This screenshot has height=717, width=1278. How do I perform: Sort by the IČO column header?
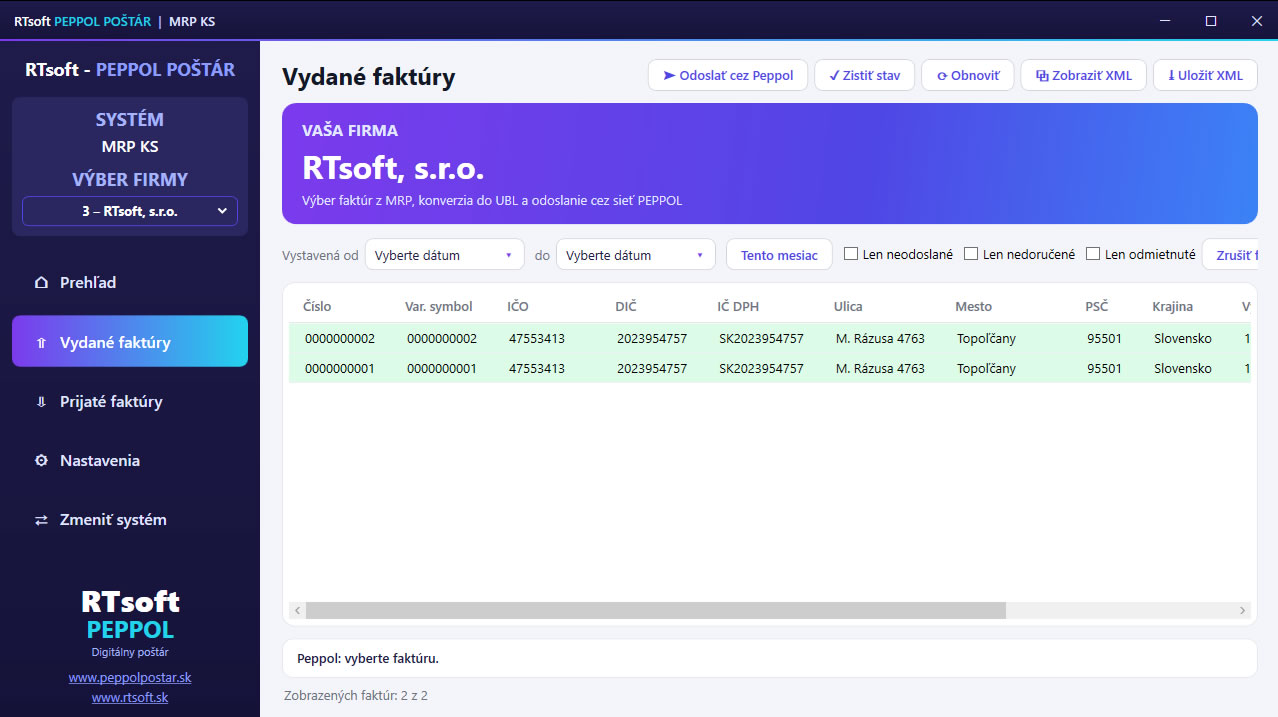pos(518,306)
